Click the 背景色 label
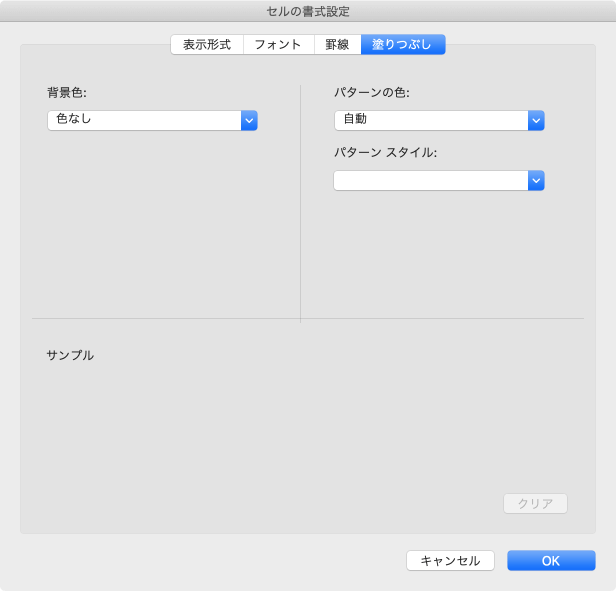This screenshot has height=591, width=616. [67, 93]
